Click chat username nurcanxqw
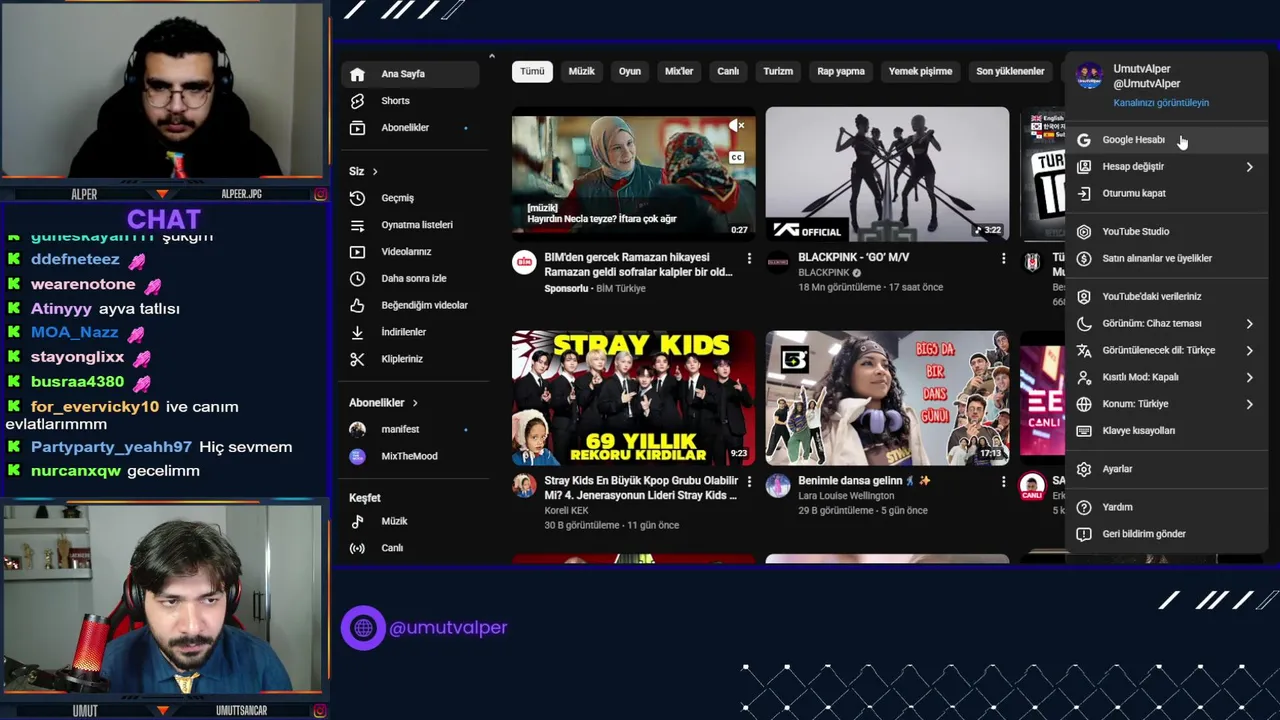 point(76,471)
